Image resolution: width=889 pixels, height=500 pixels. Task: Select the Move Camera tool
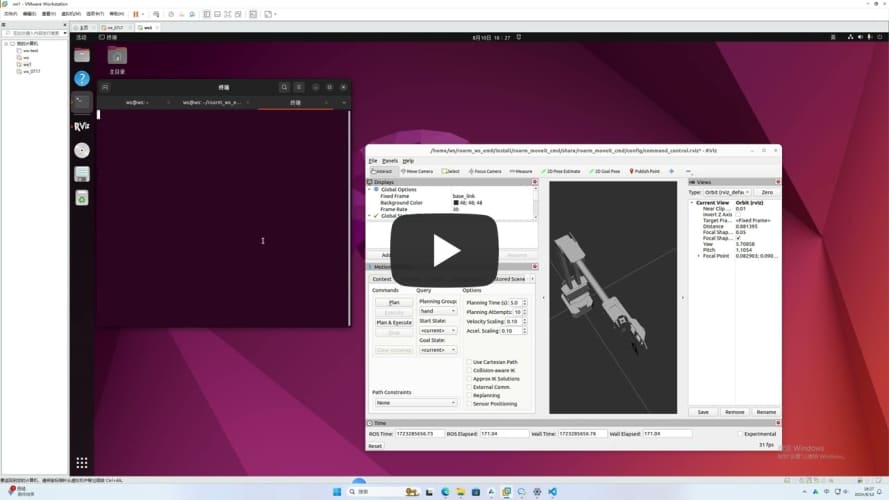[x=417, y=171]
